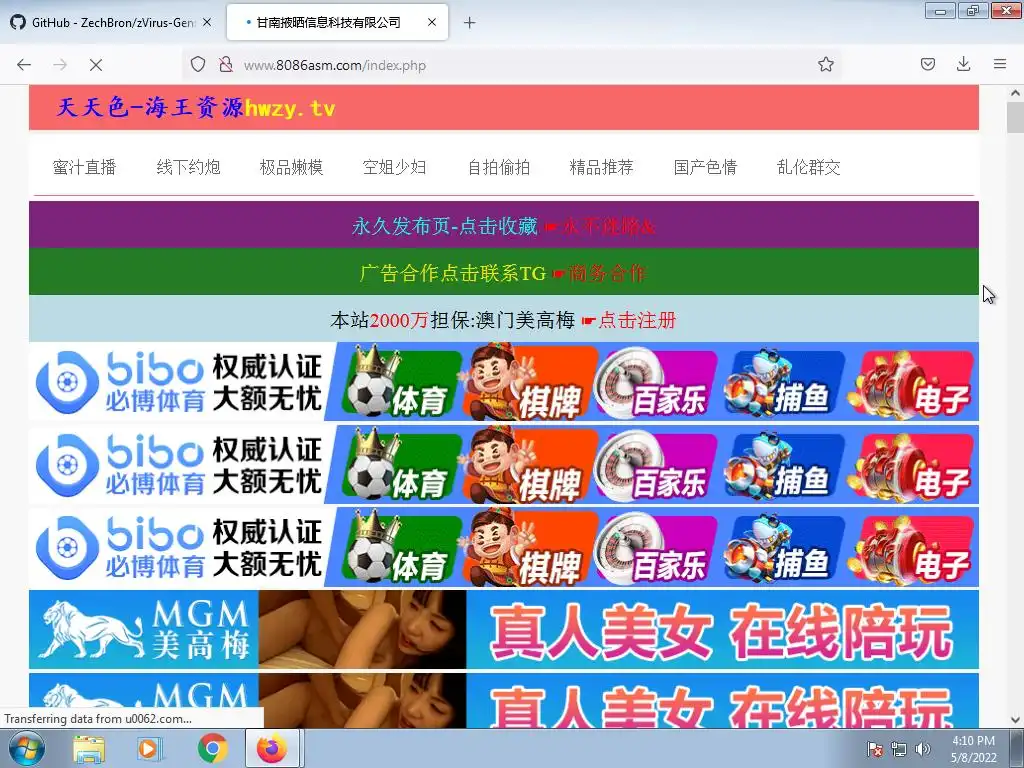1024x768 pixels.
Task: Open a new tab with plus button
Action: (469, 23)
